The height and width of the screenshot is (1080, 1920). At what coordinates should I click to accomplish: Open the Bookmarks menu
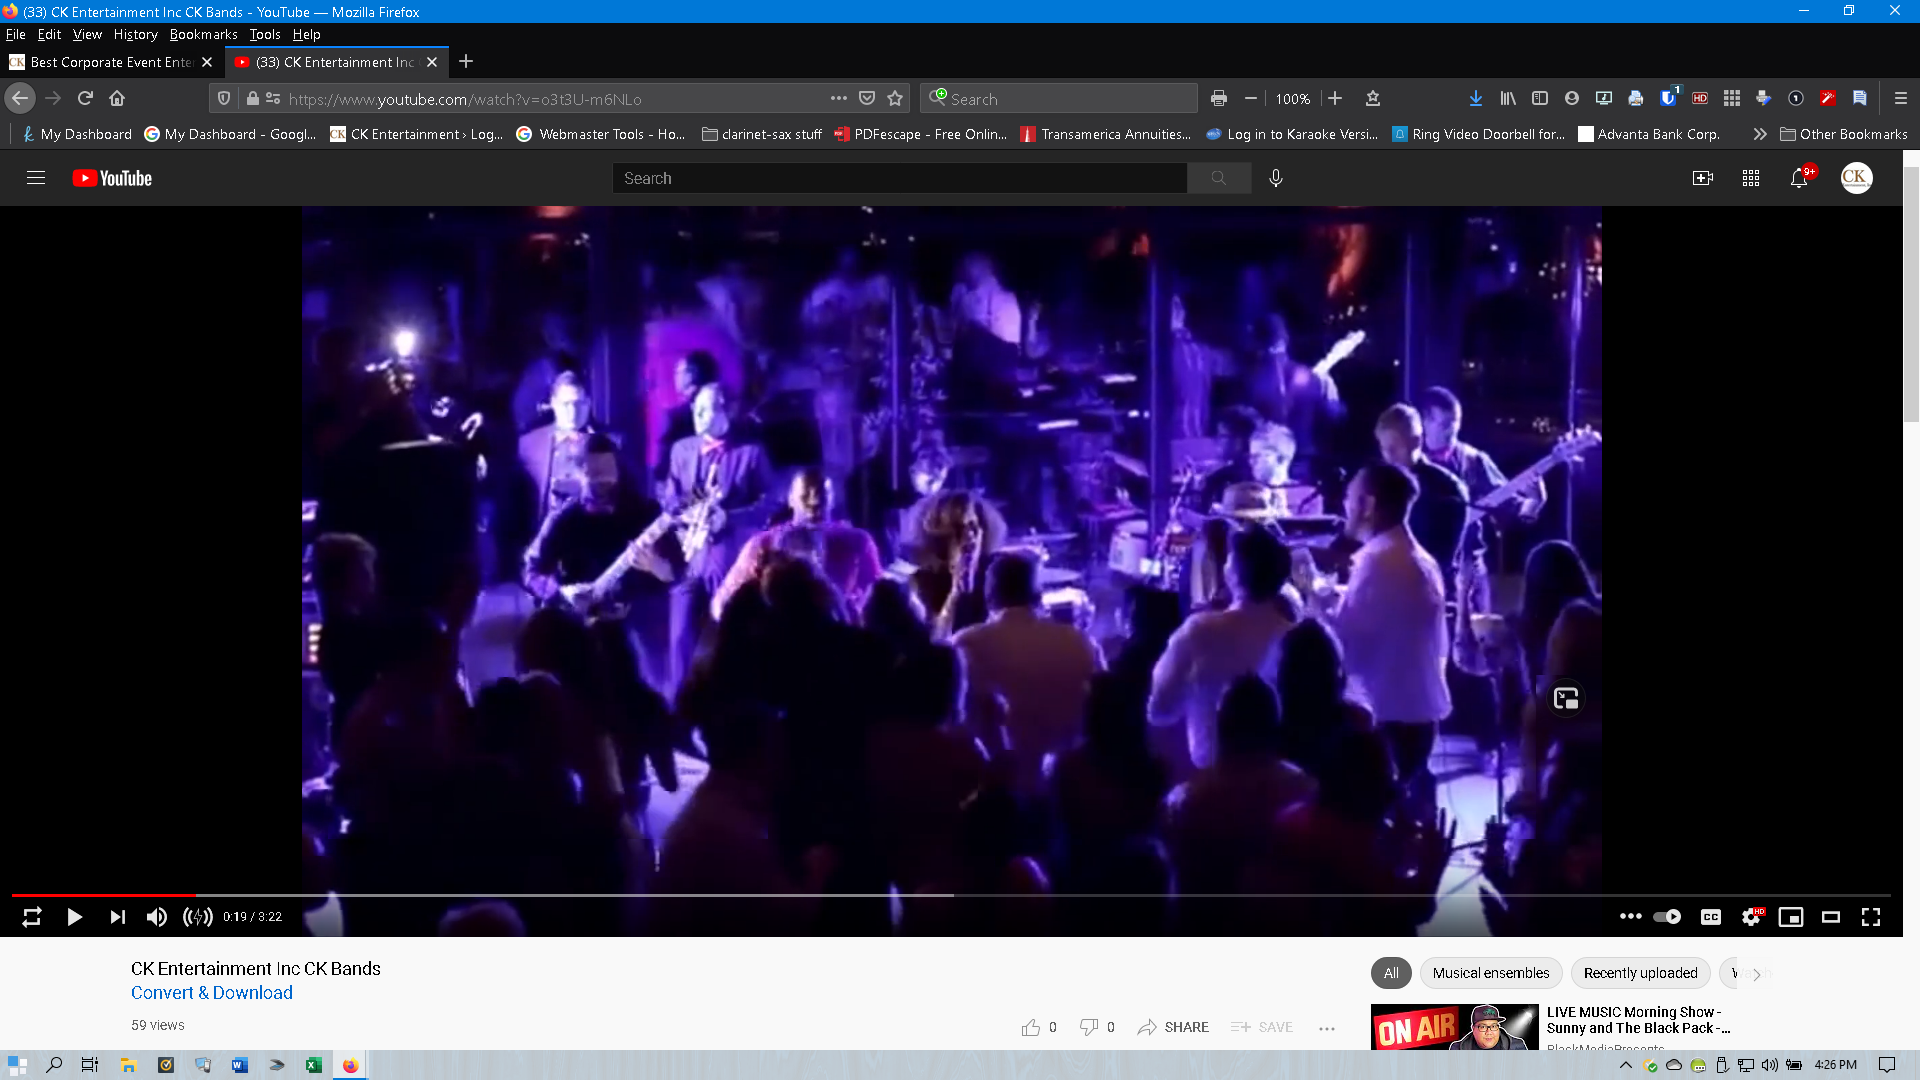click(x=203, y=34)
